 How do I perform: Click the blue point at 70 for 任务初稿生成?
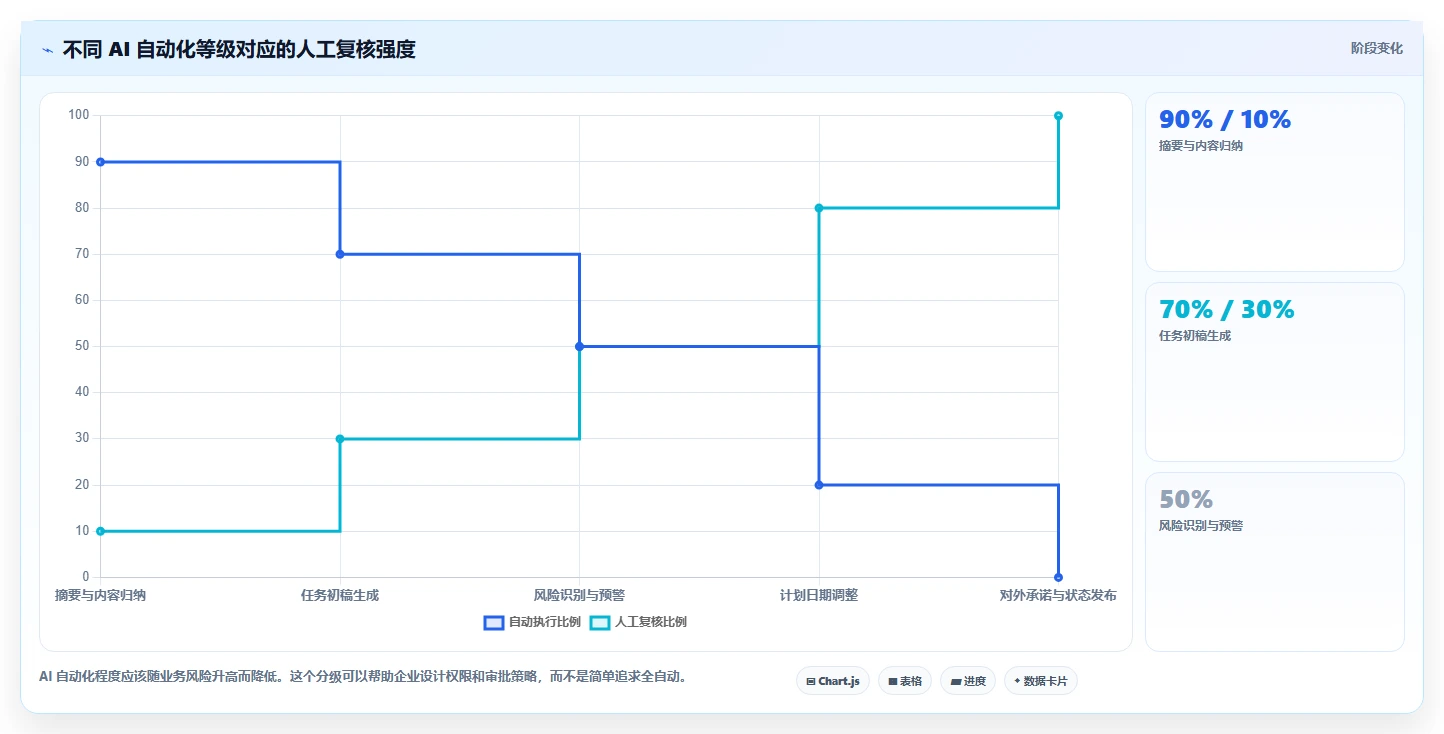coord(340,254)
